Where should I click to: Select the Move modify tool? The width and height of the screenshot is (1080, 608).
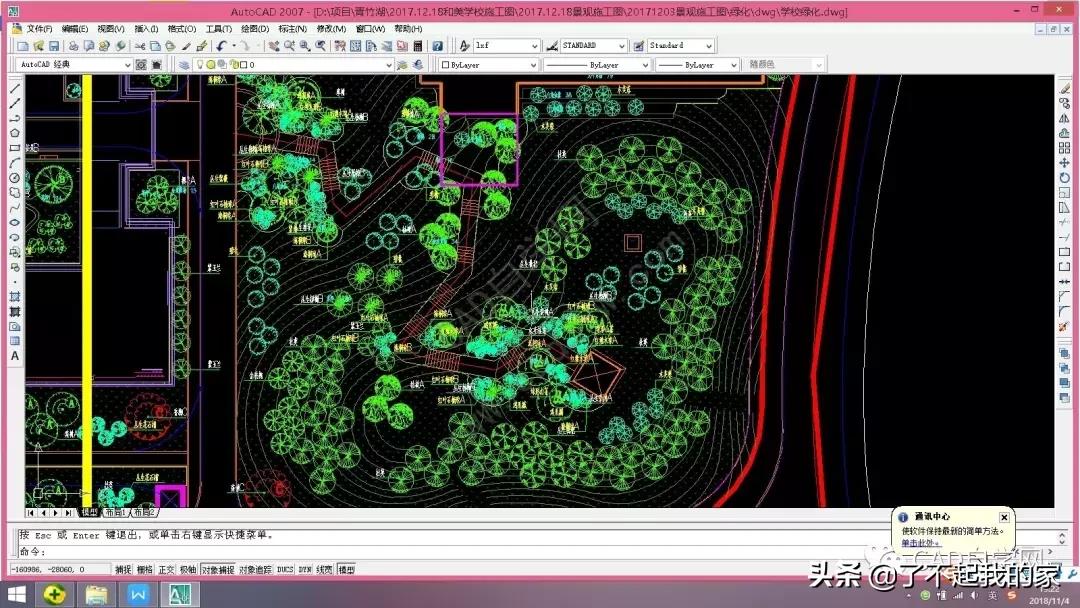1064,163
